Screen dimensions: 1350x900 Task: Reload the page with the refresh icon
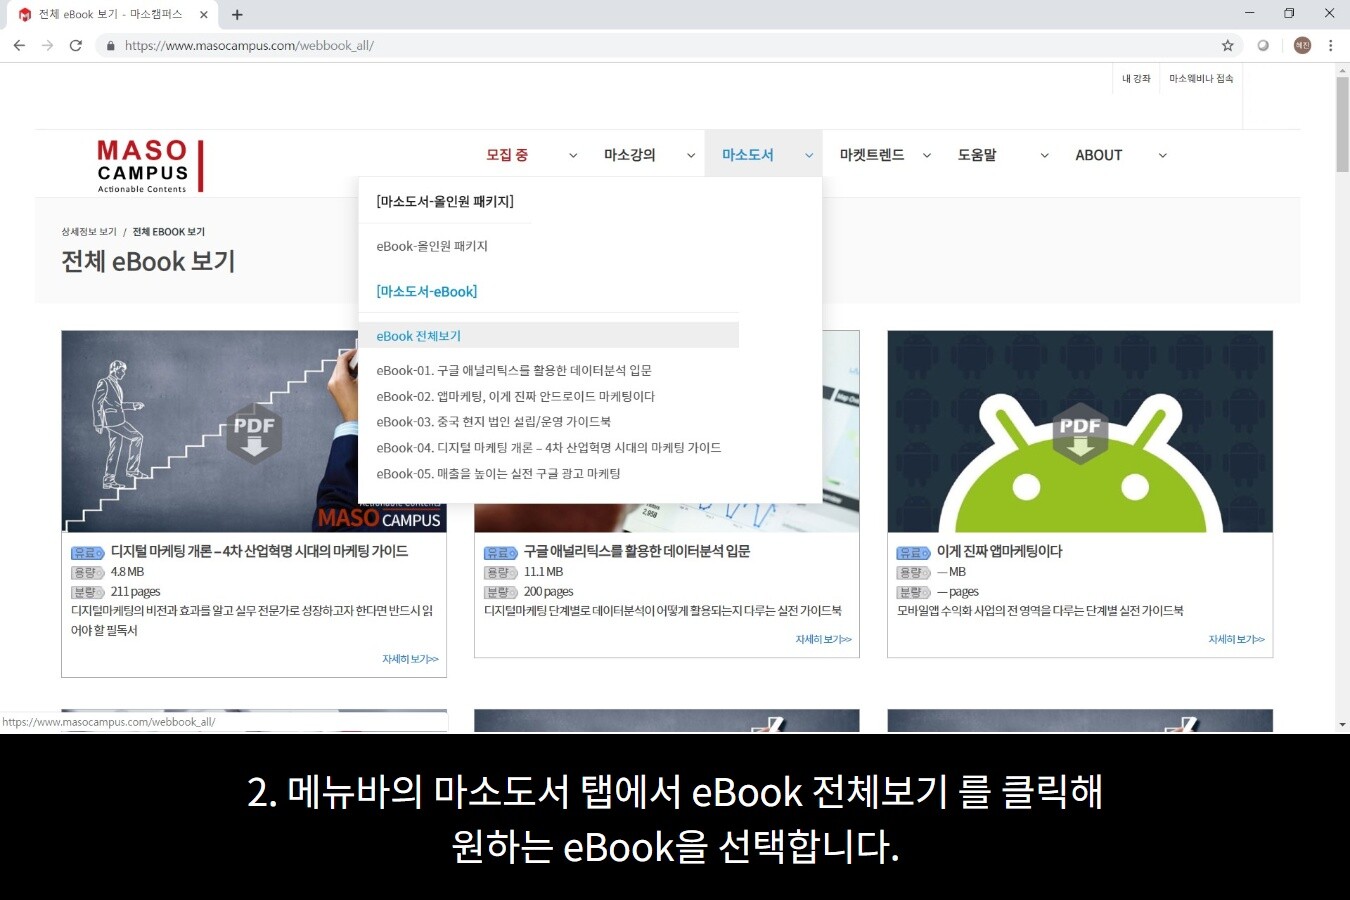76,45
